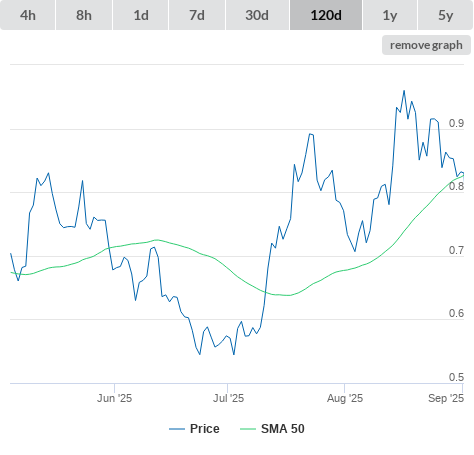Click the 0.7 y-axis value label
Viewport: 474px width, 455px height.
[x=456, y=250]
